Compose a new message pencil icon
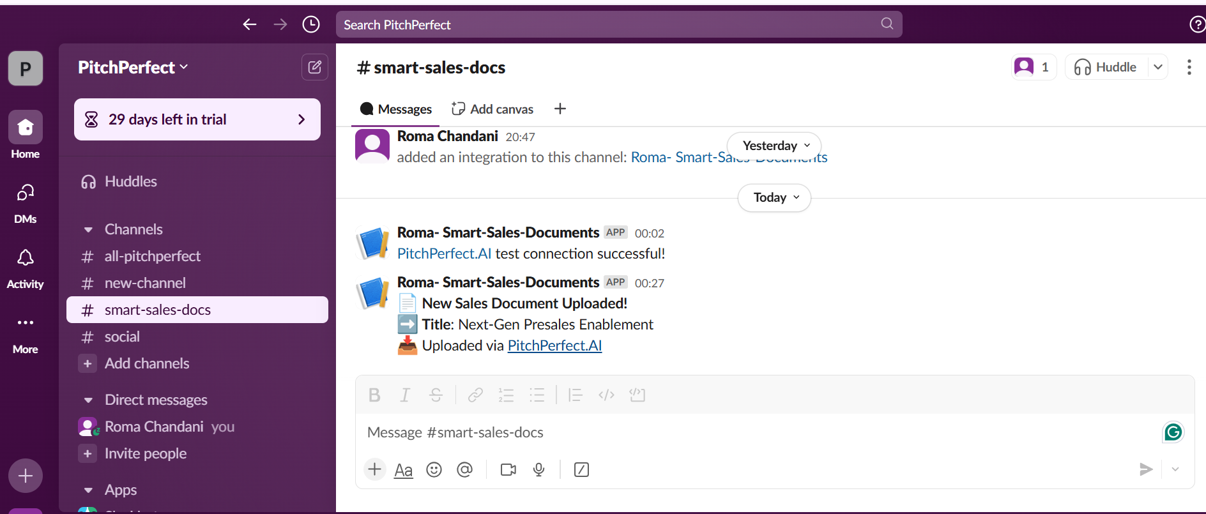Viewport: 1206px width, 514px height. (314, 67)
